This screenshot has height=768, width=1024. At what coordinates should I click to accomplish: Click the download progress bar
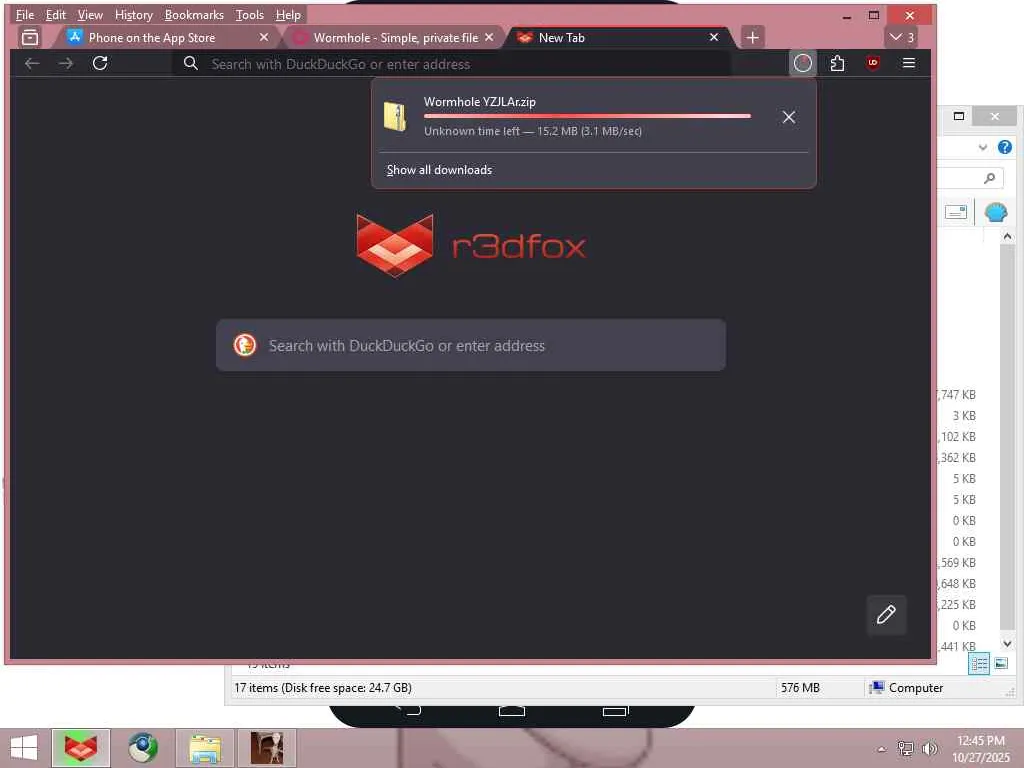(x=587, y=116)
